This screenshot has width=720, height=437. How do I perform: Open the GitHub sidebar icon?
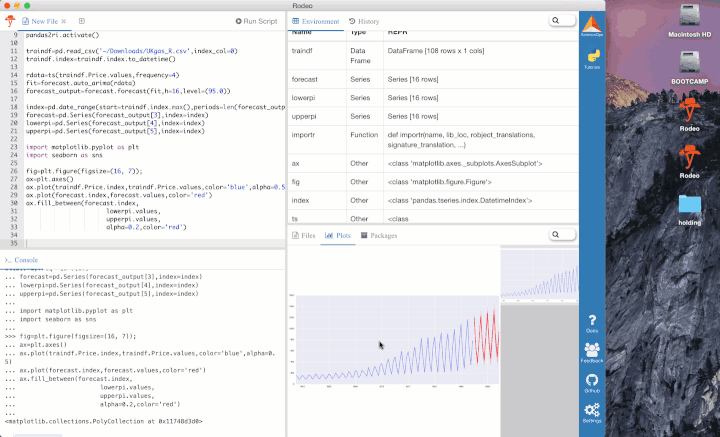(592, 383)
